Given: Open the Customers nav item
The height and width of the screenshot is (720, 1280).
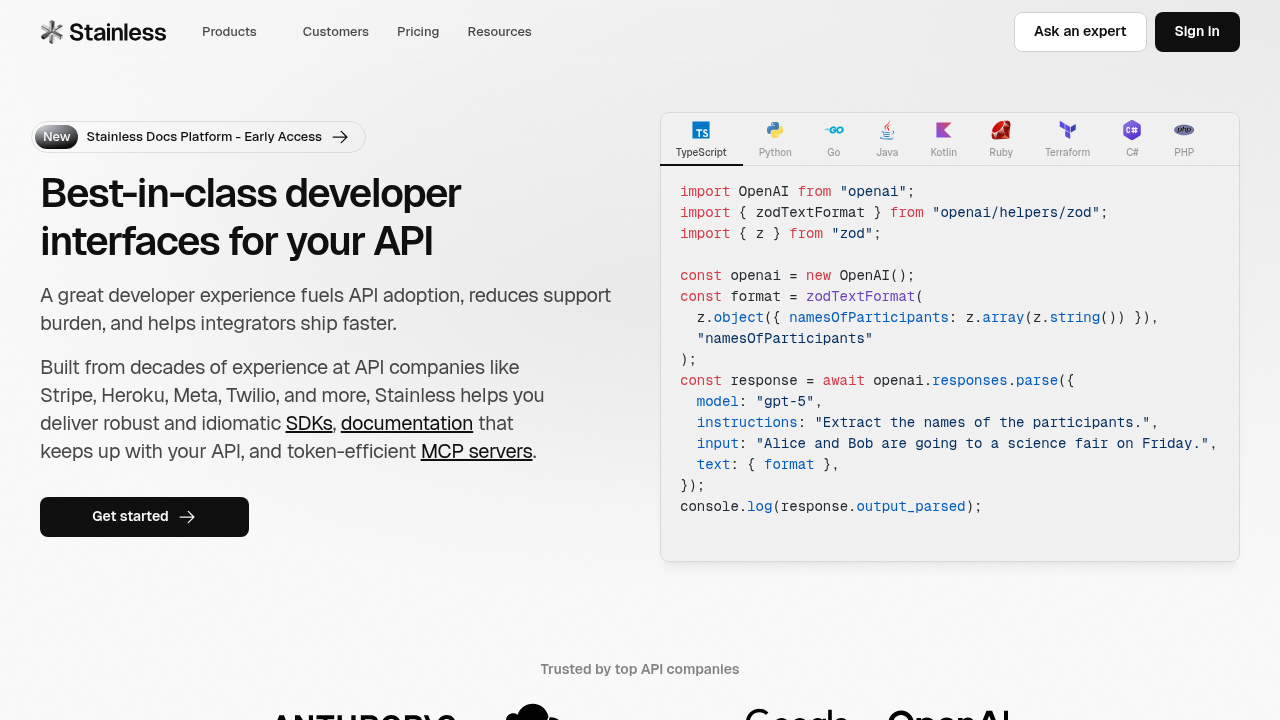Looking at the screenshot, I should pyautogui.click(x=336, y=32).
